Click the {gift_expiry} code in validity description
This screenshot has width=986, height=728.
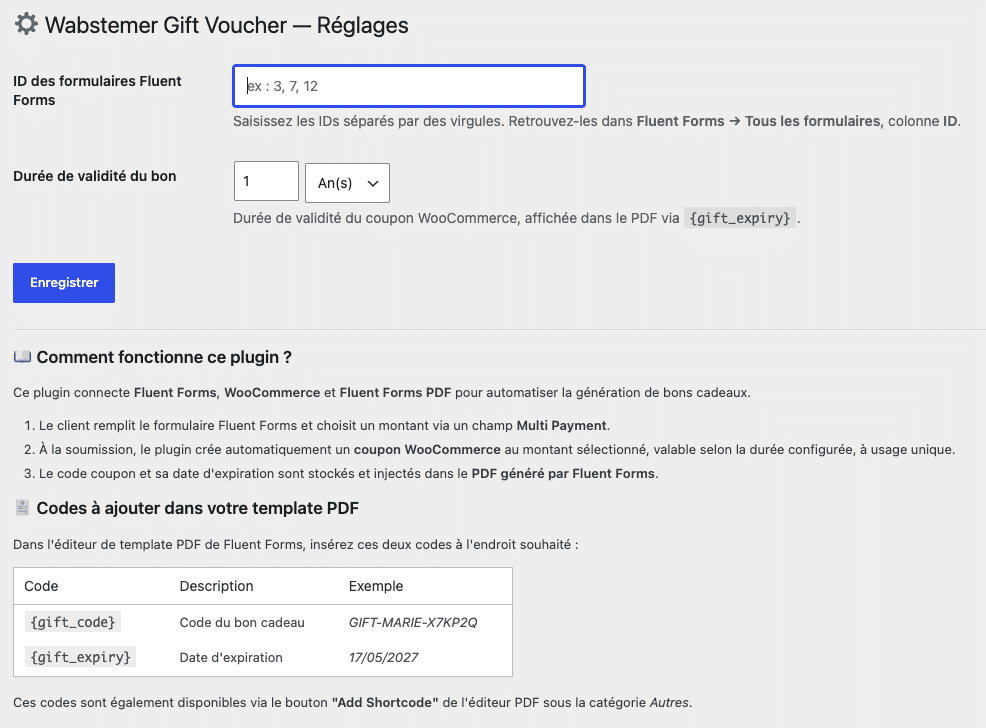click(x=740, y=218)
